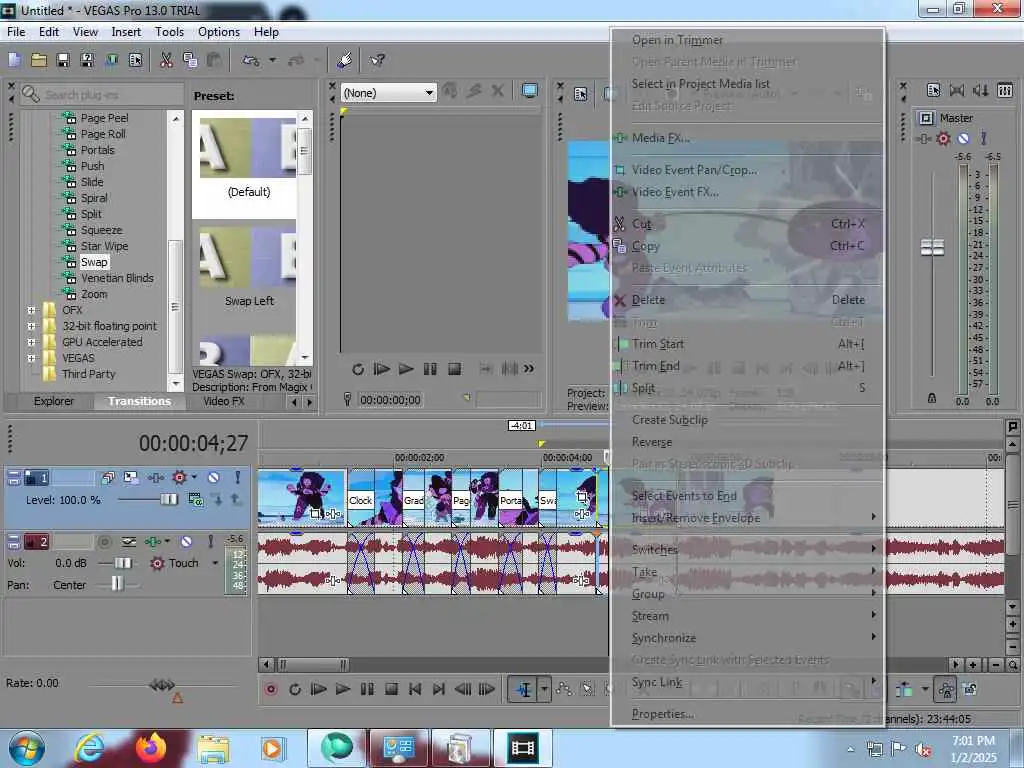This screenshot has height=768, width=1024.
Task: Click the toolbar Copy icon
Action: click(x=190, y=60)
